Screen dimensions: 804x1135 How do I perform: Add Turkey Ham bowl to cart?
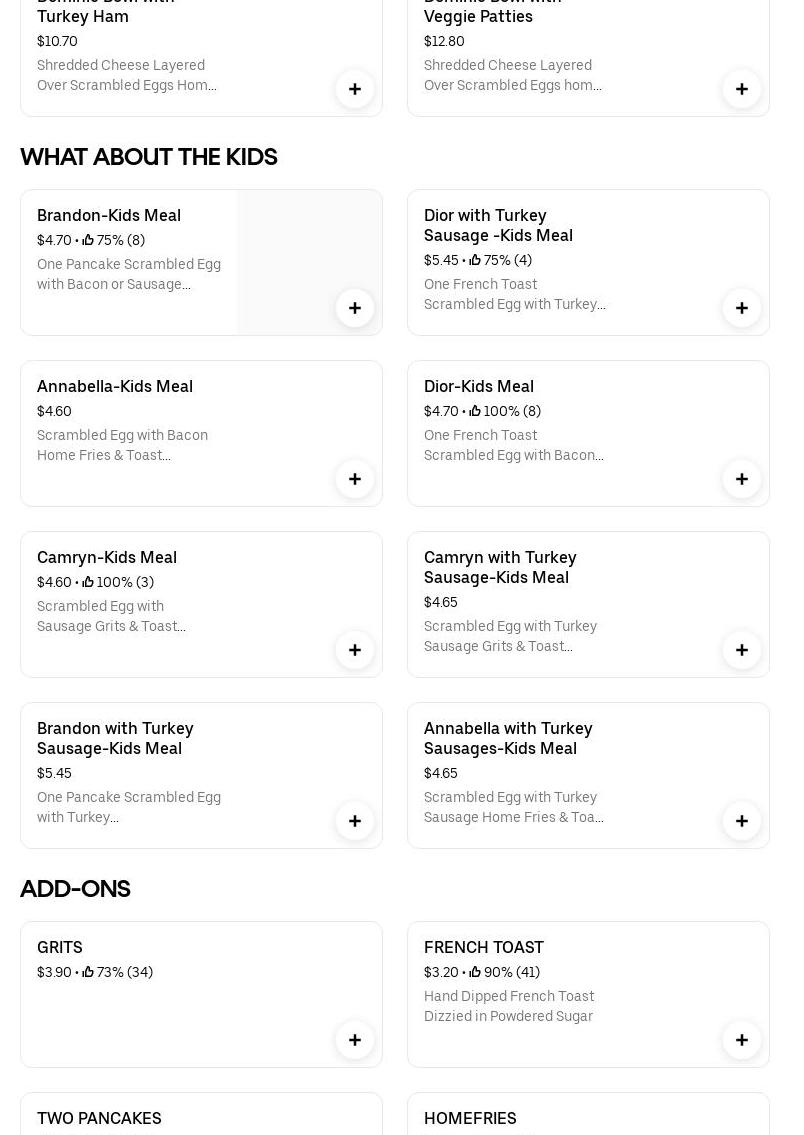(x=355, y=89)
